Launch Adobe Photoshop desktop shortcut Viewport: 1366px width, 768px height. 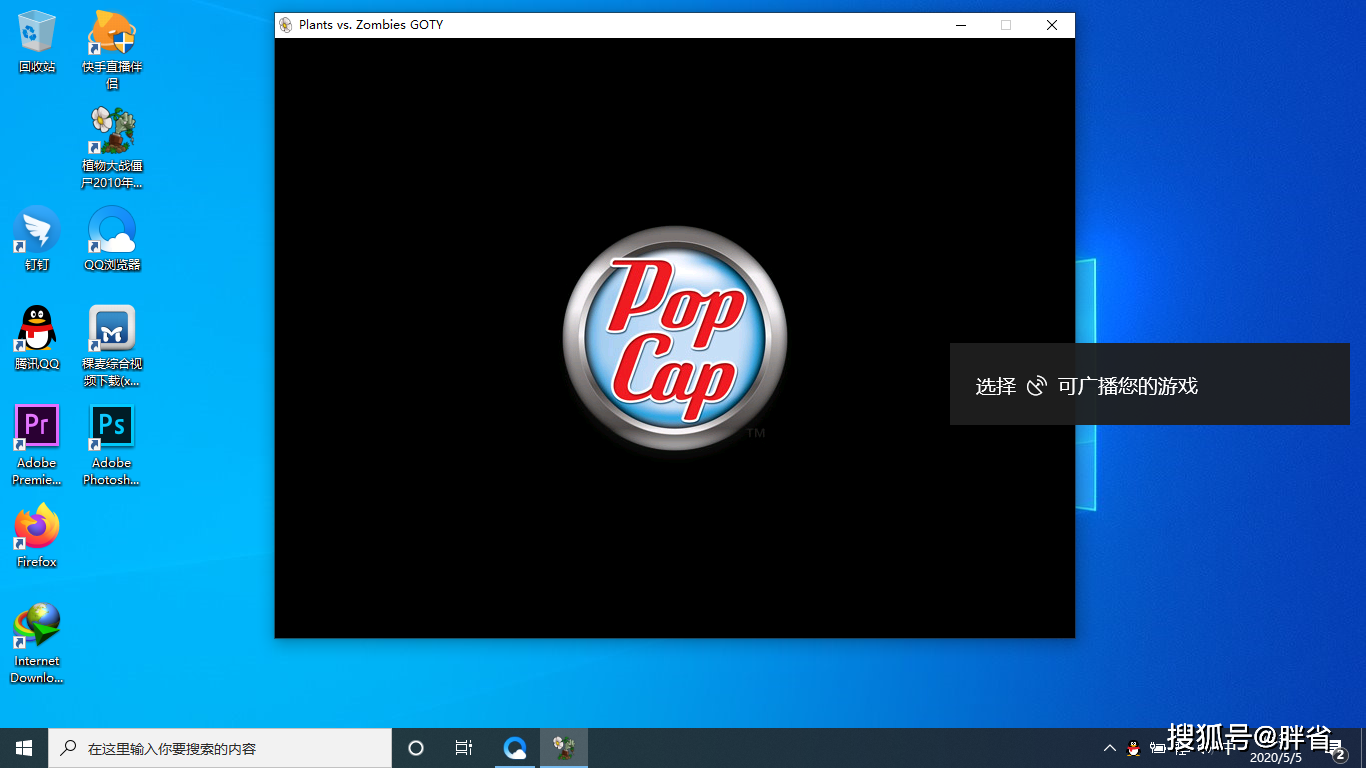[x=112, y=445]
